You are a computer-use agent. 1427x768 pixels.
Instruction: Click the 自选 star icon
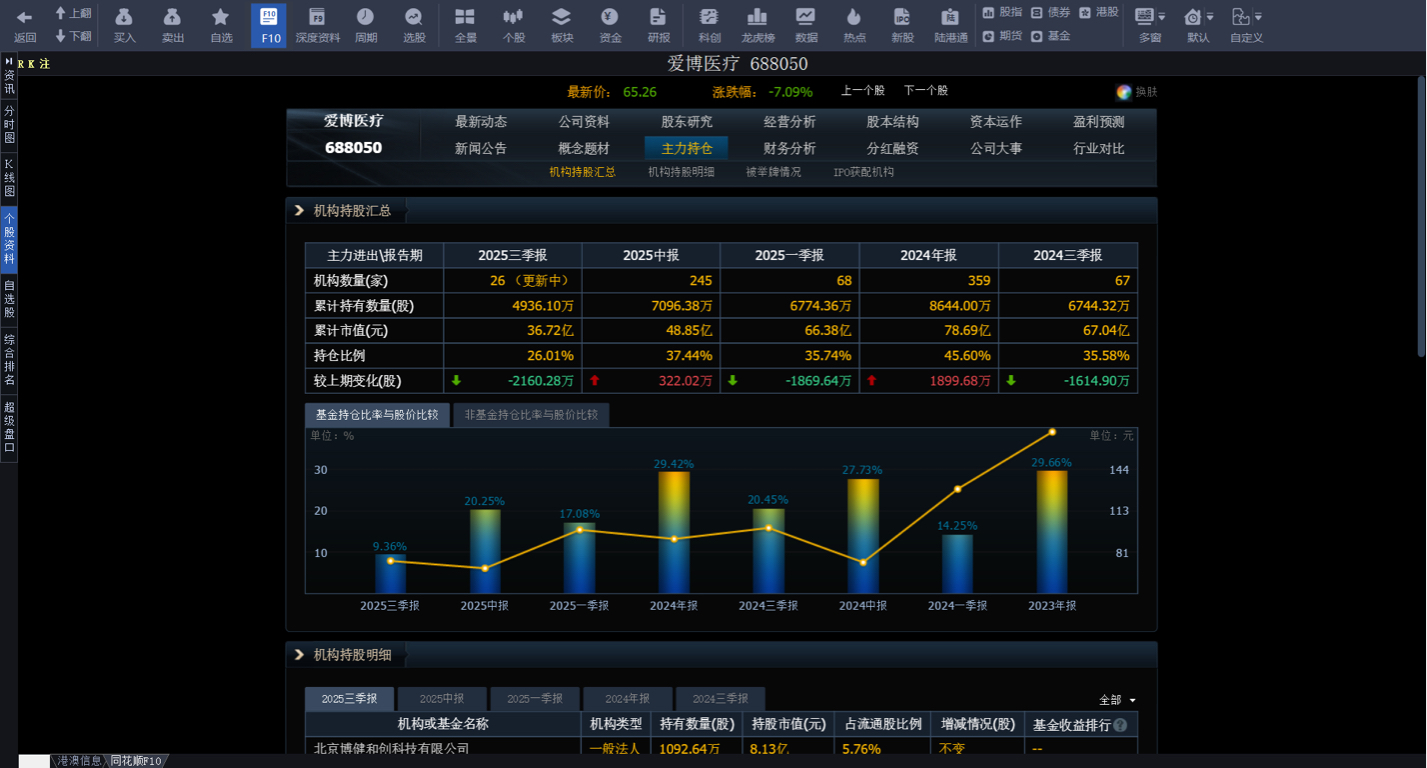coord(221,17)
